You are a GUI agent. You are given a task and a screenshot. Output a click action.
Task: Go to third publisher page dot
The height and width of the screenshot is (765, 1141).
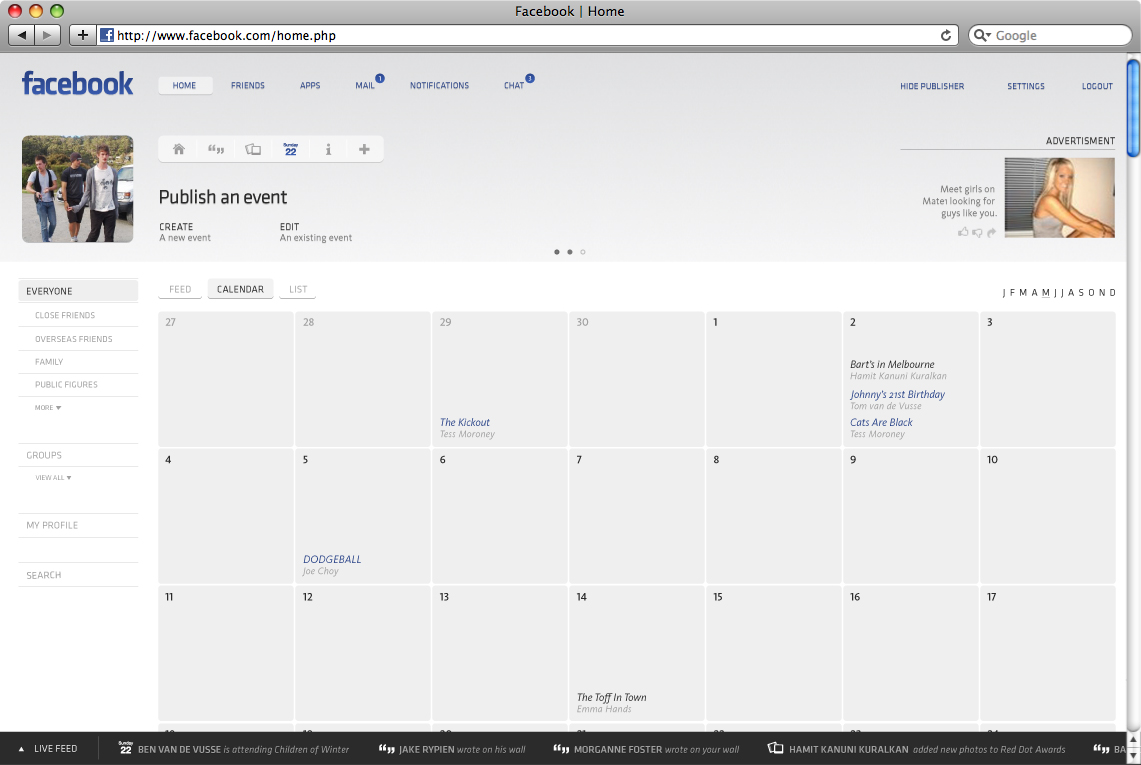583,252
